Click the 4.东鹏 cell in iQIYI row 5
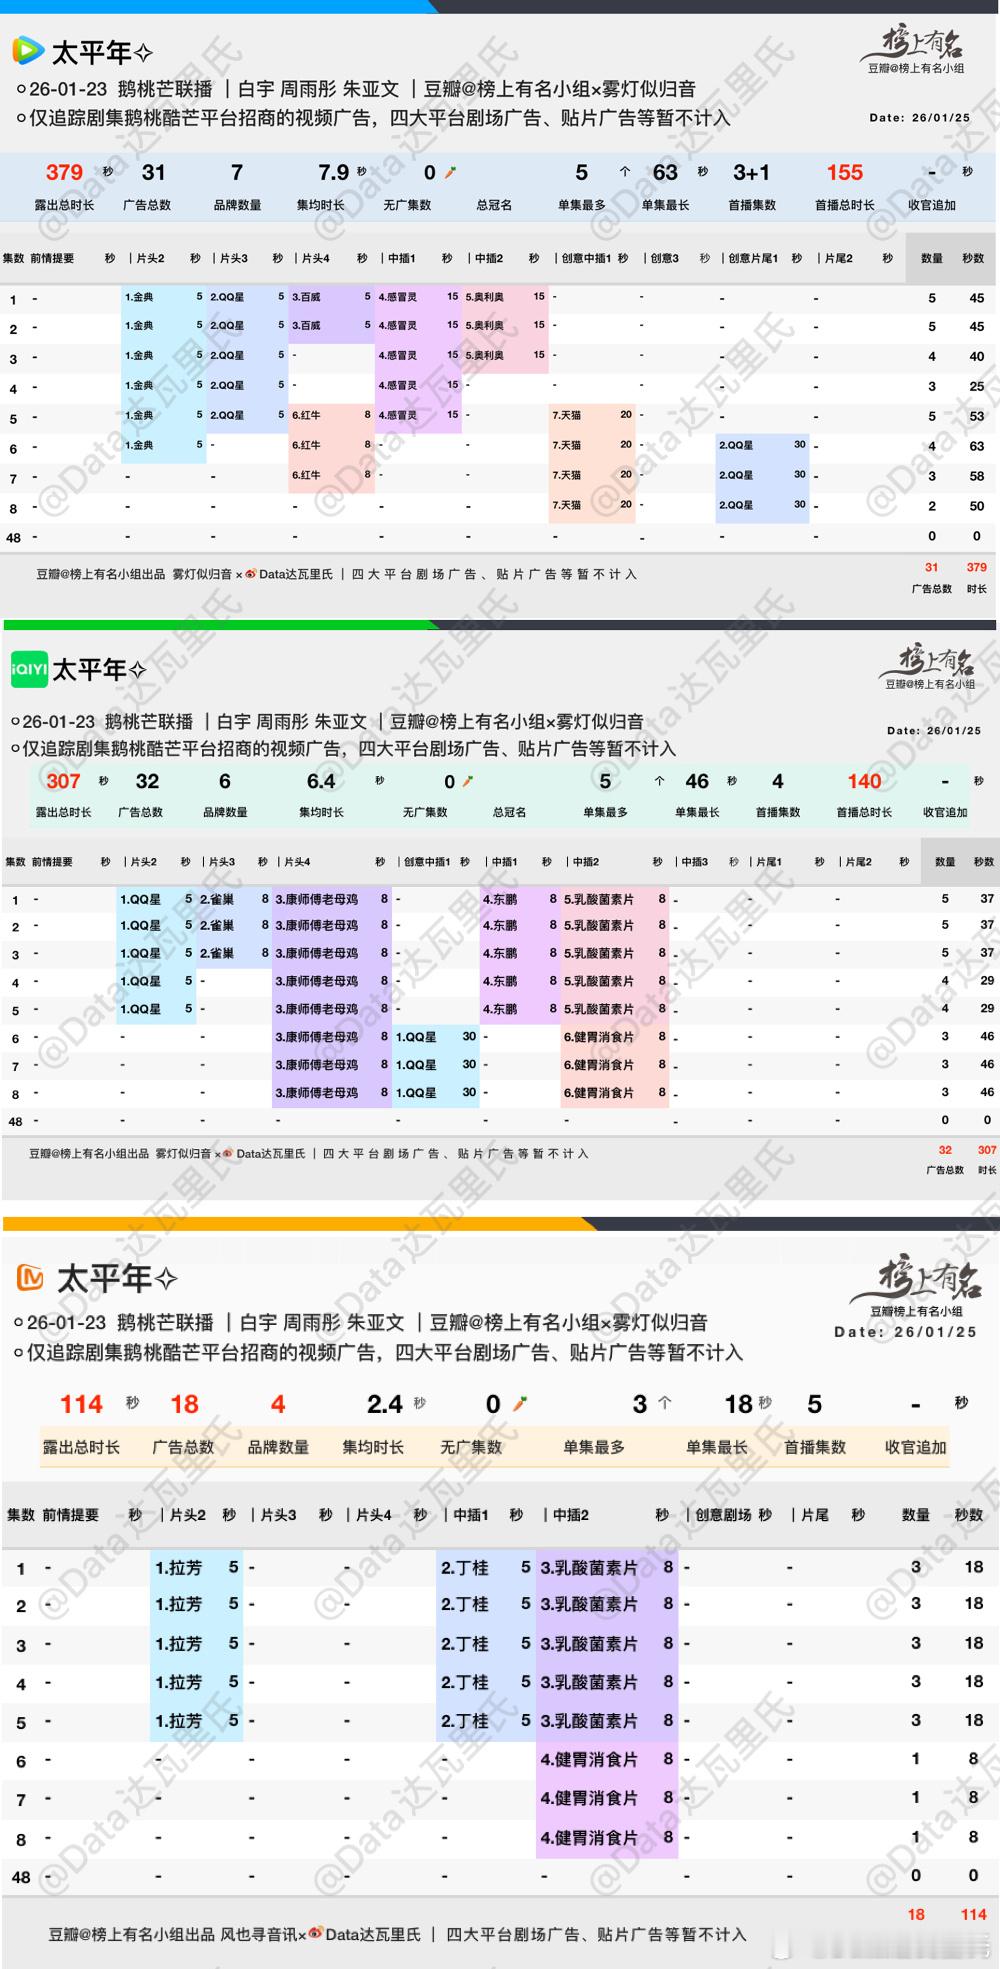This screenshot has height=1969, width=1000. coord(520,1009)
